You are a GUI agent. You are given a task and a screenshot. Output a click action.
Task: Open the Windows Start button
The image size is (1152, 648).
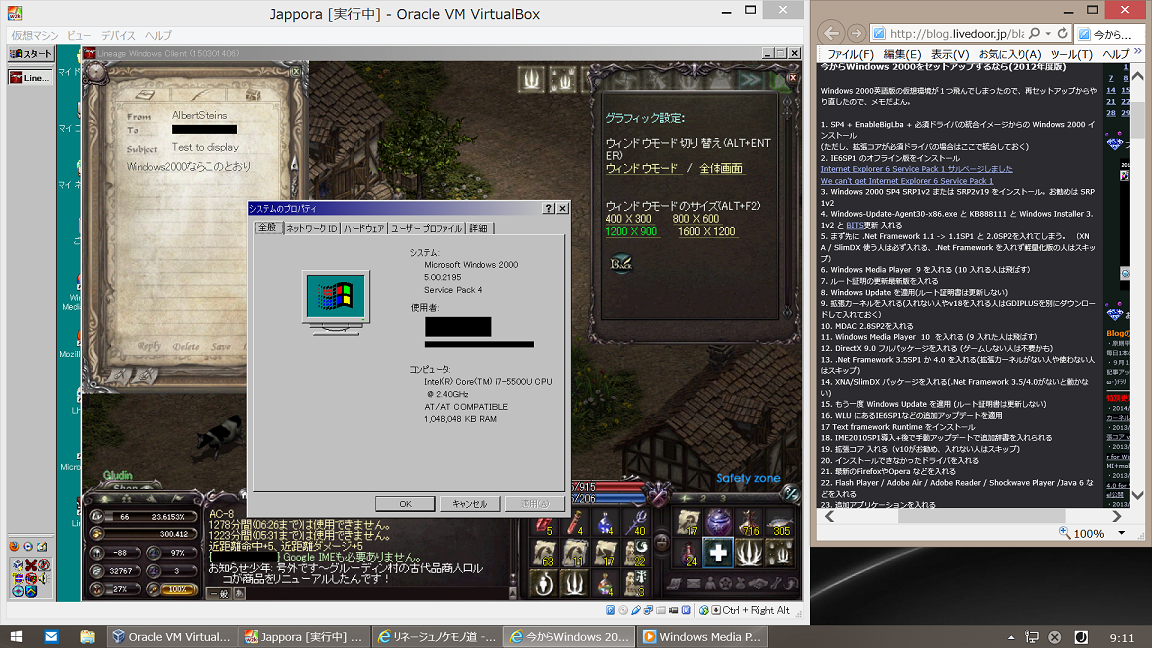[15, 637]
